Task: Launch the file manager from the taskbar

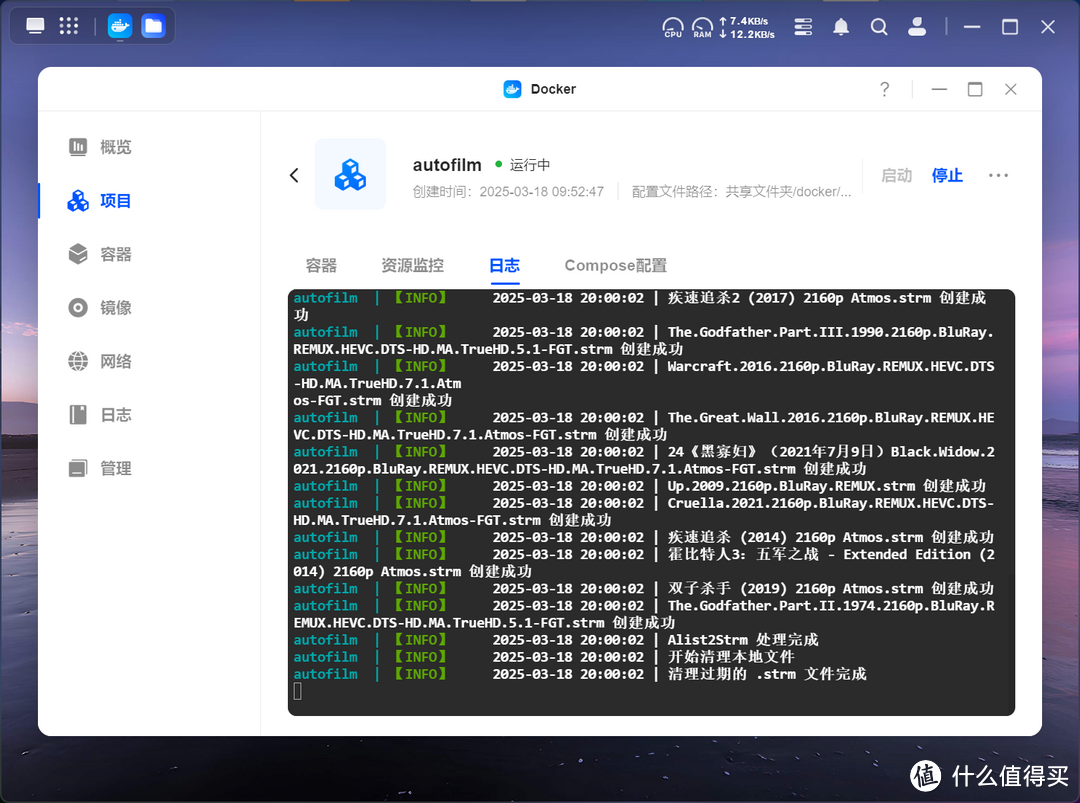Action: (x=153, y=25)
